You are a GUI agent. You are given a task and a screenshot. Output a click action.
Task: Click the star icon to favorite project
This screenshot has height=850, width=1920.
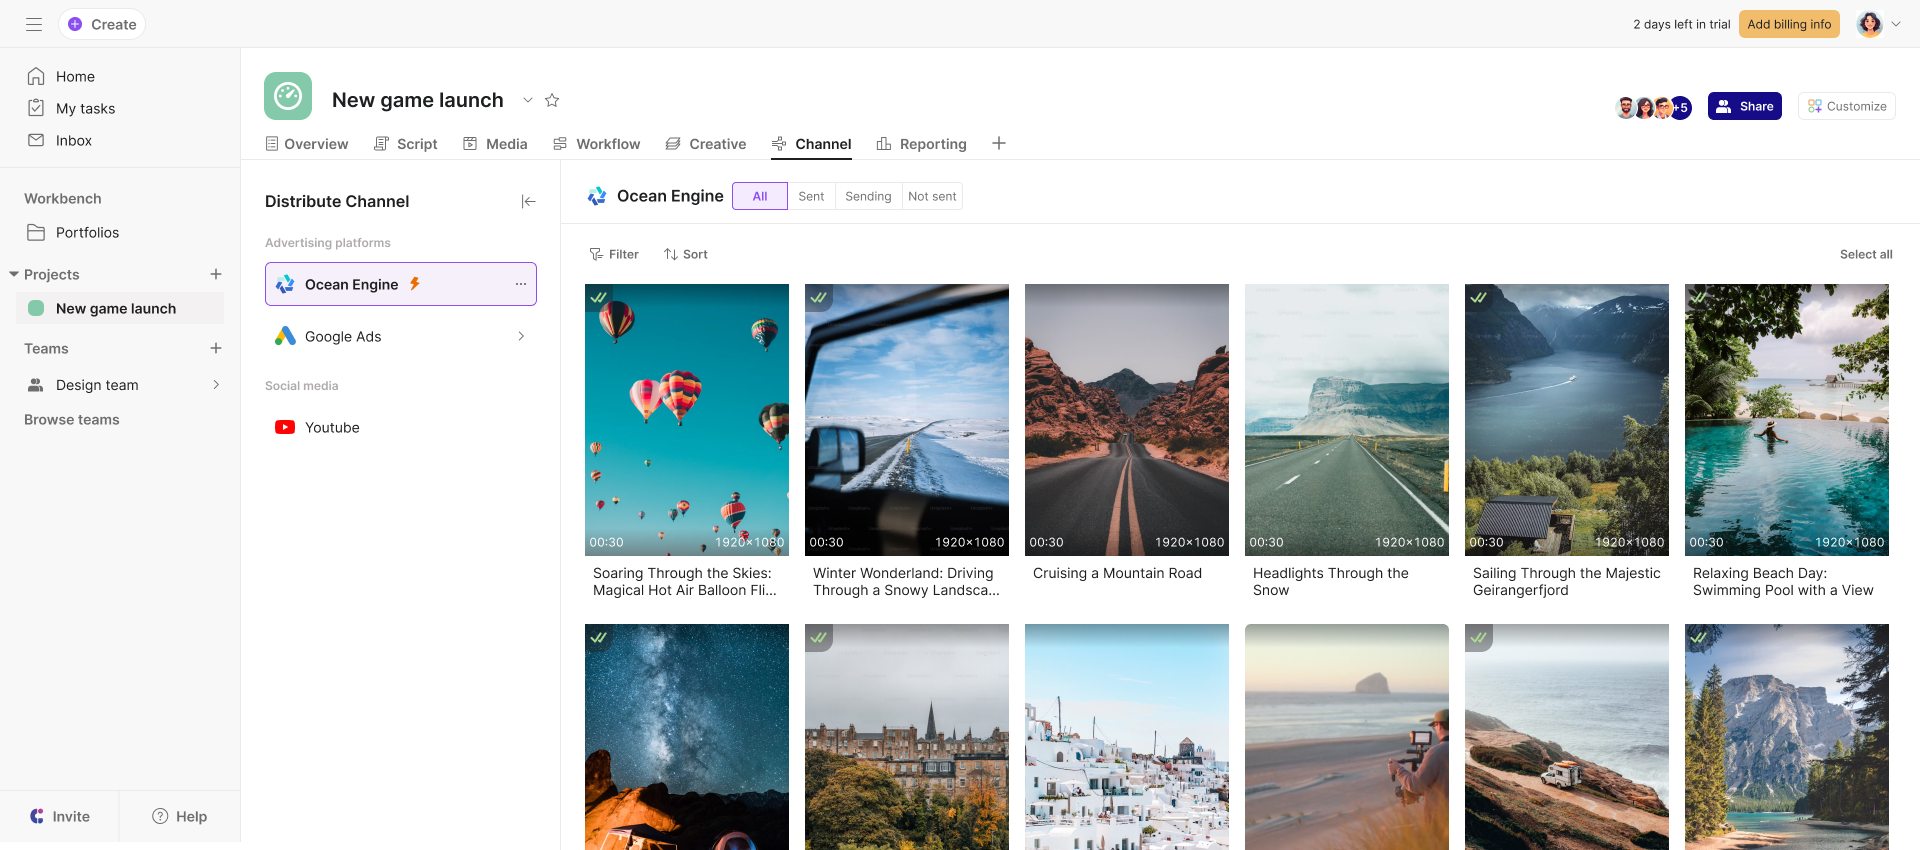(552, 100)
